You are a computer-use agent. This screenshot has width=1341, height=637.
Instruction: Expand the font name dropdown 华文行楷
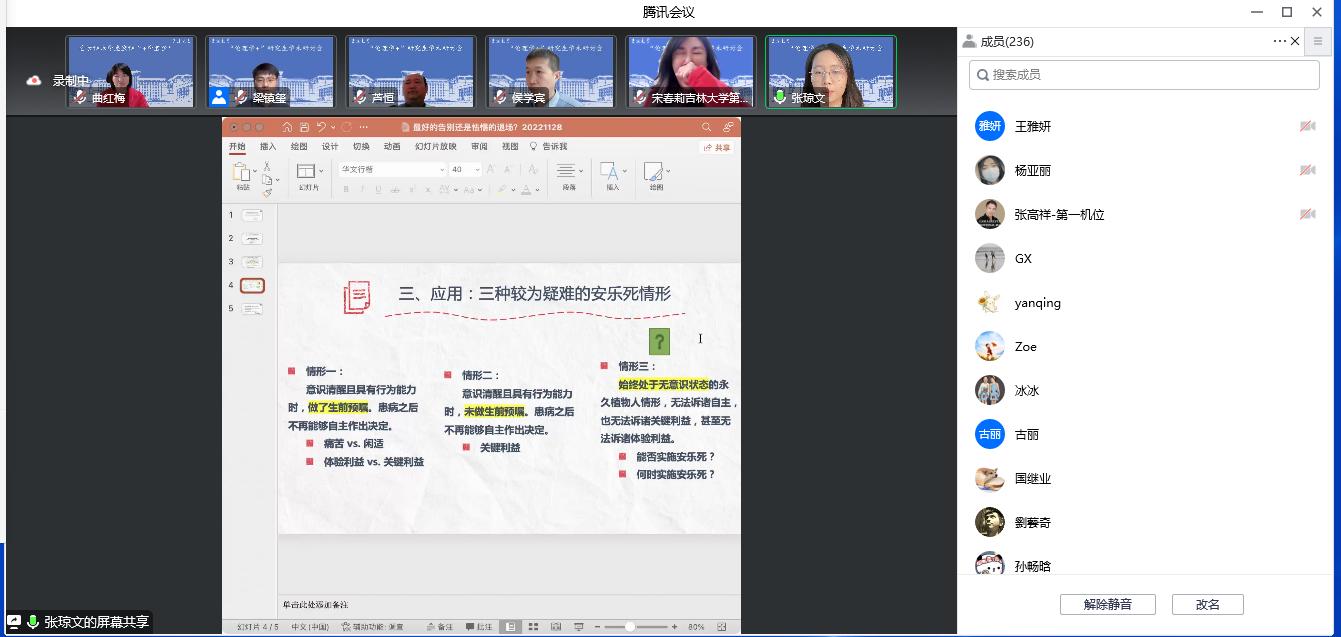442,170
